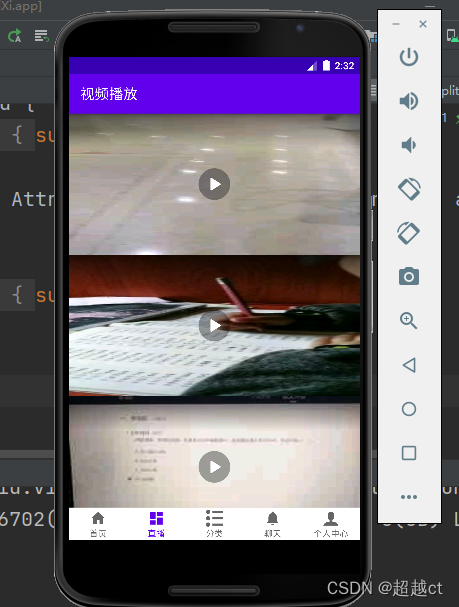The image size is (459, 607).
Task: Play the first video with the floor thumbnail
Action: [214, 184]
